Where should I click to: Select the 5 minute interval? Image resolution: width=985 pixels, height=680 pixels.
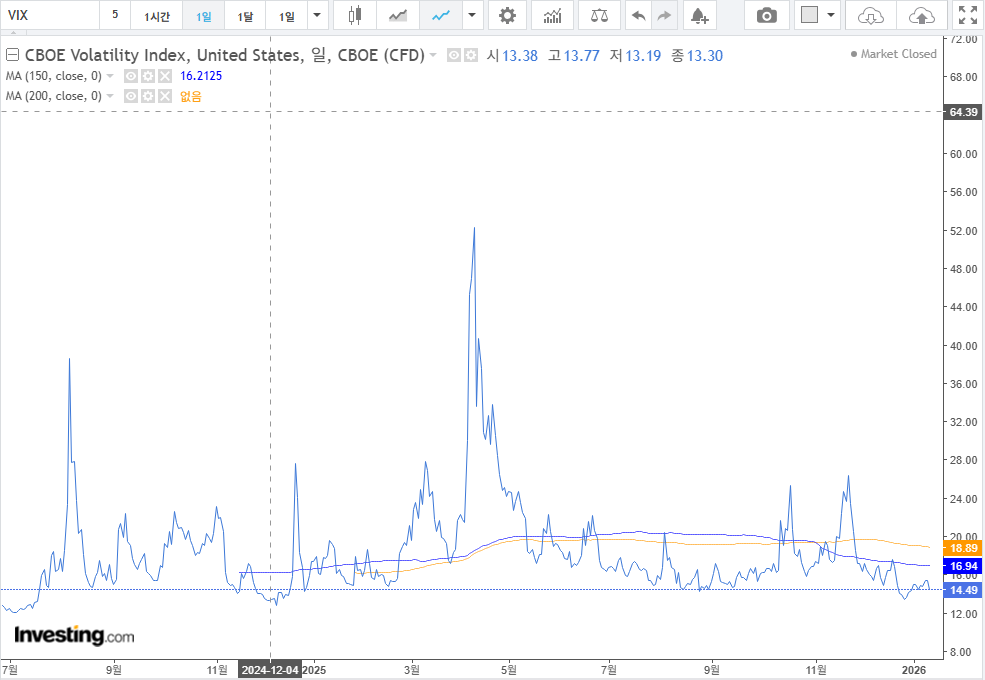pos(115,15)
